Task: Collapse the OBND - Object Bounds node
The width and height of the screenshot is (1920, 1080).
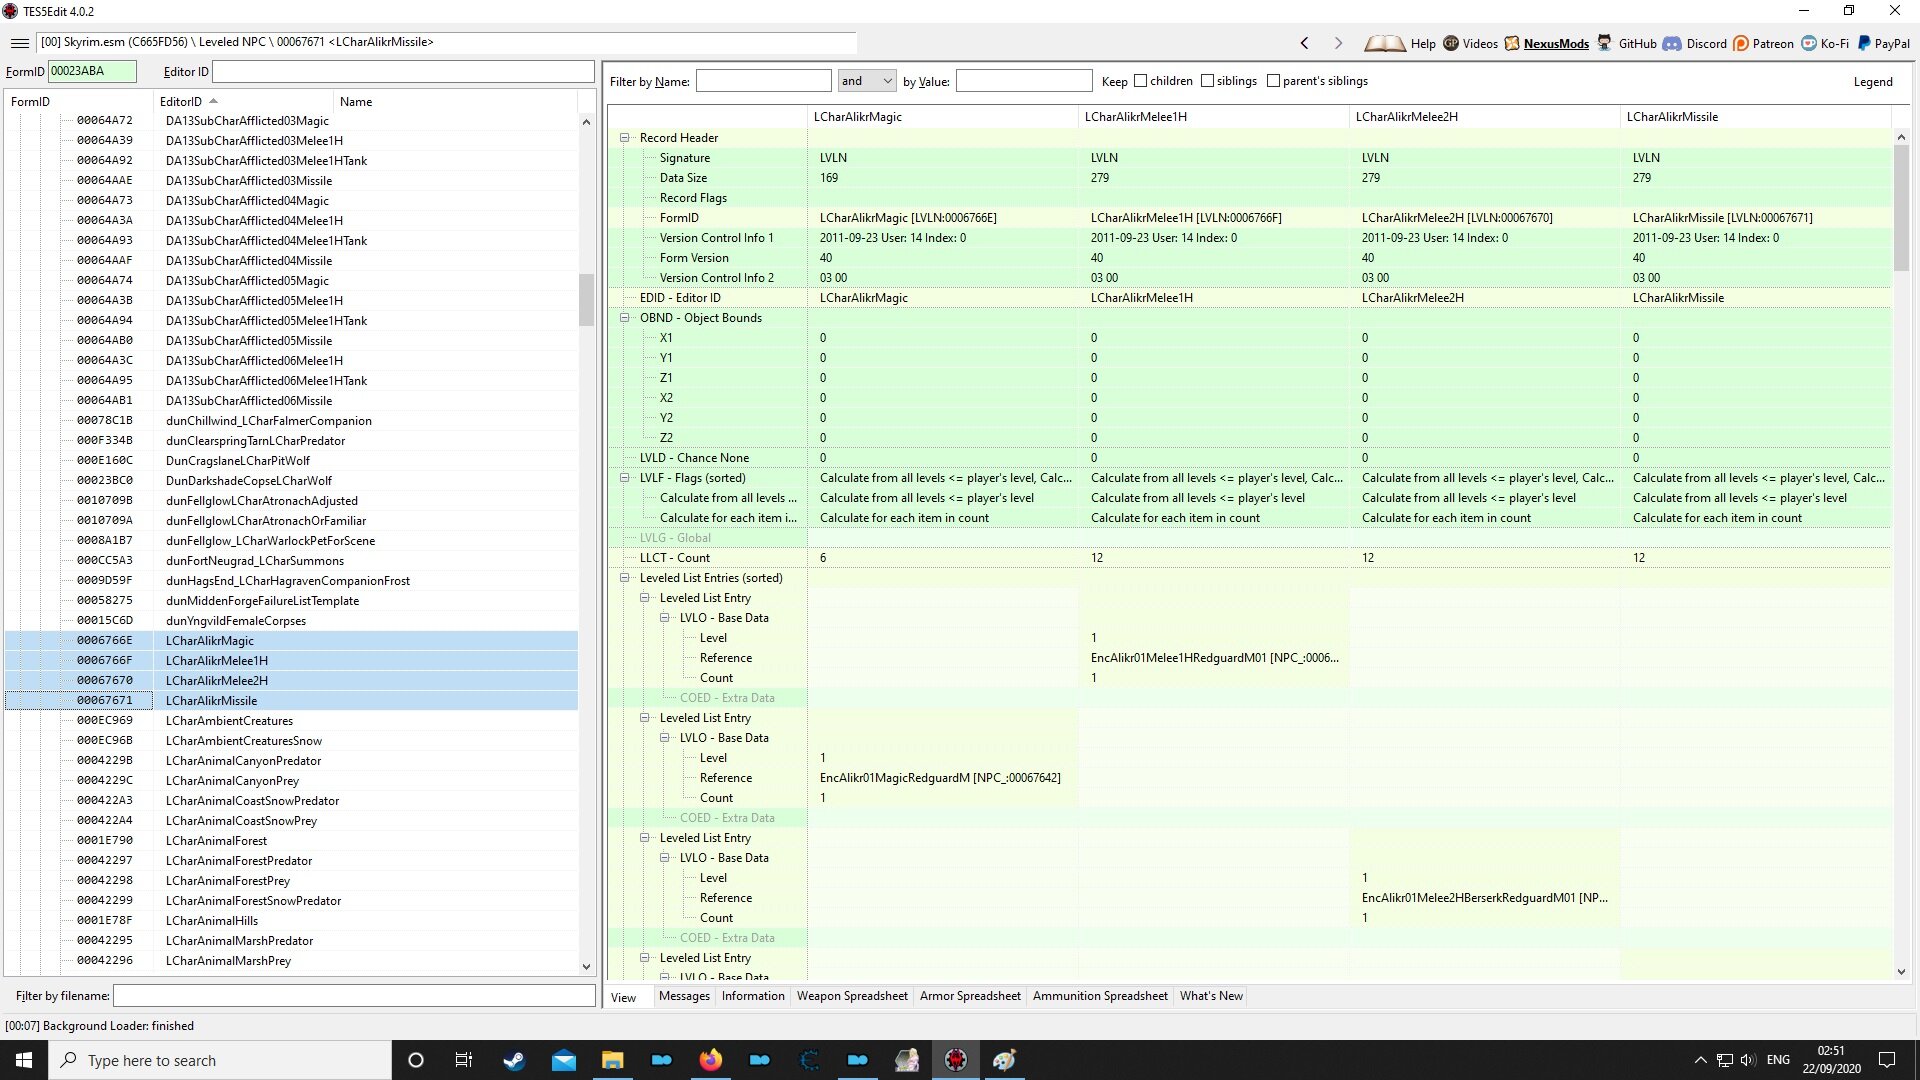Action: pos(625,318)
